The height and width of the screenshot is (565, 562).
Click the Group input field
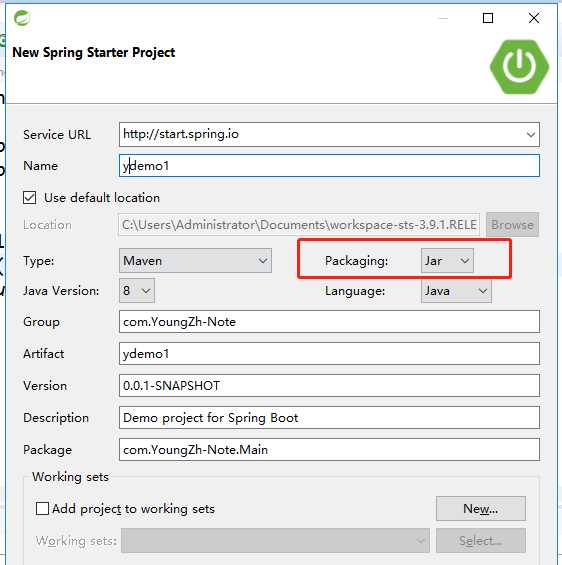[329, 321]
